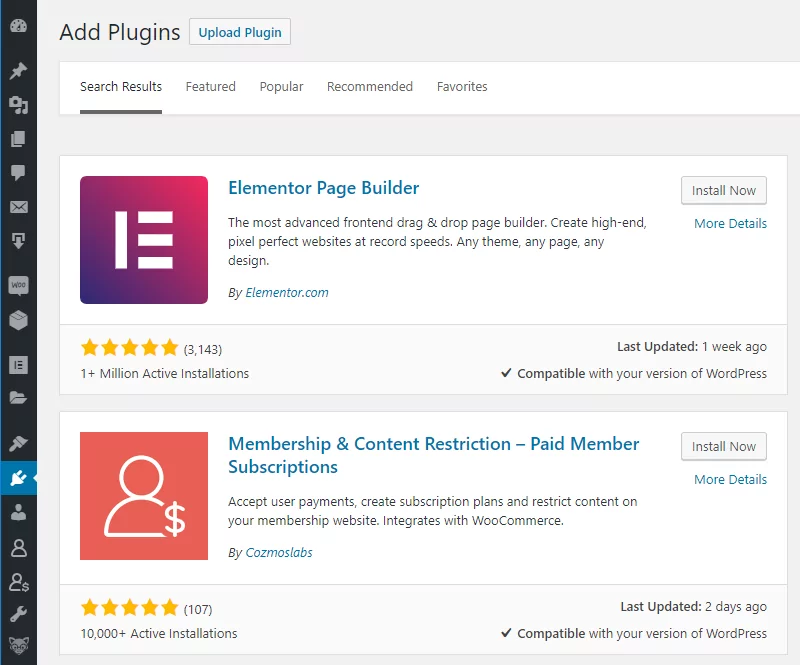Open the Recommended tab
Viewport: 800px width, 665px height.
click(370, 87)
